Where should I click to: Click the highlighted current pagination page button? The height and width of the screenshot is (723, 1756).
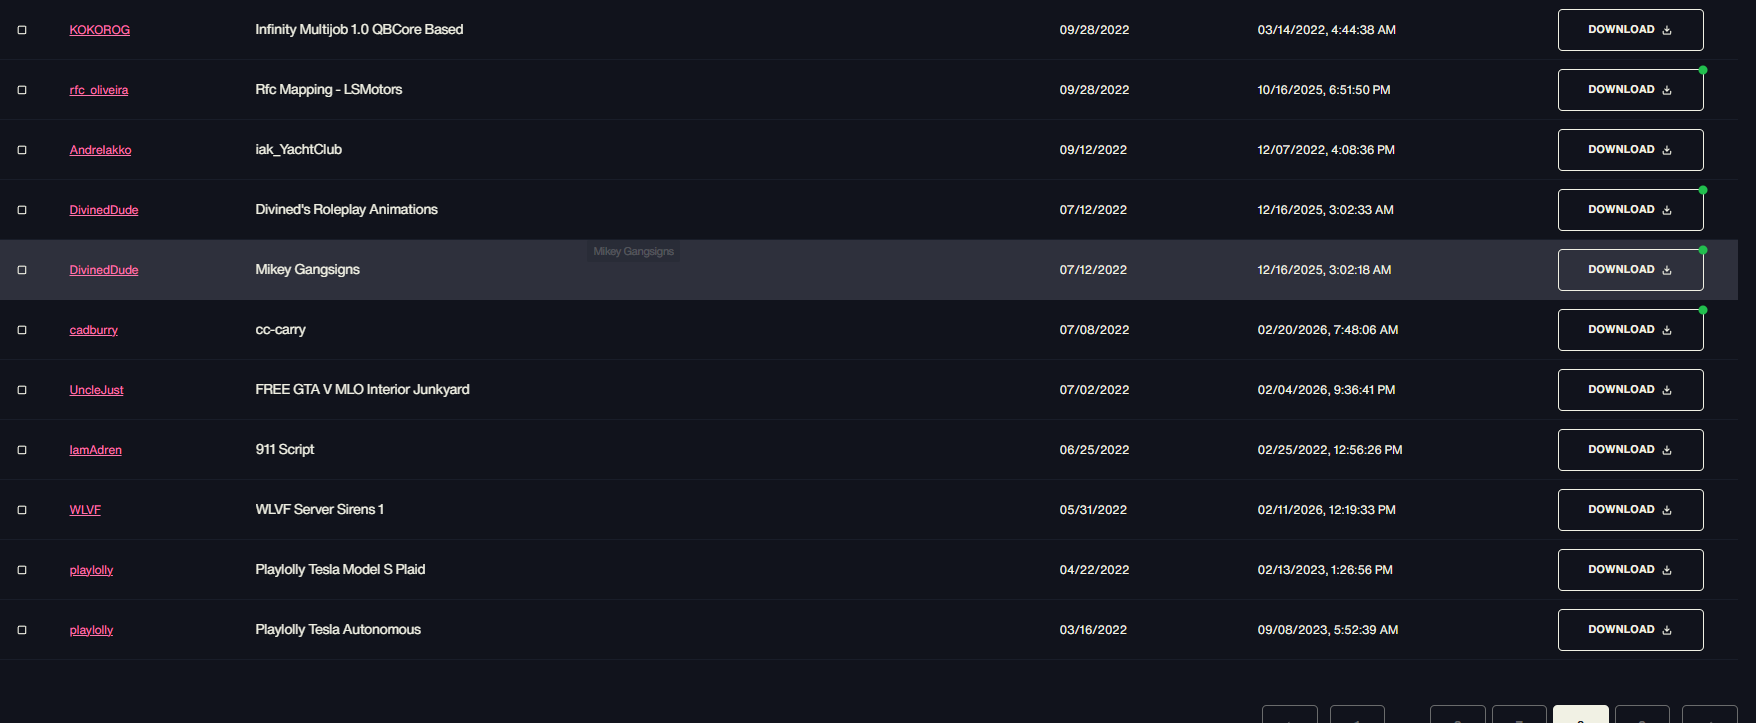click(1580, 714)
